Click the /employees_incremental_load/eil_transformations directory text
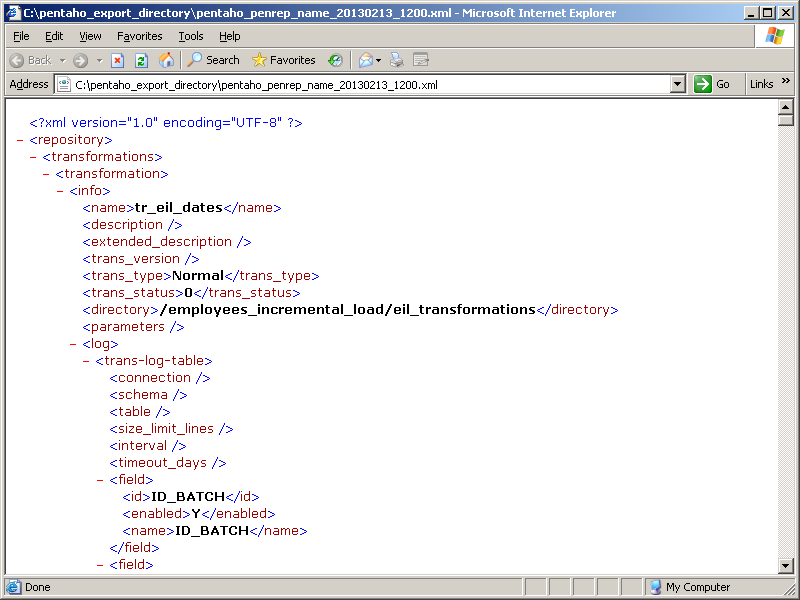The height and width of the screenshot is (600, 800). pos(347,310)
